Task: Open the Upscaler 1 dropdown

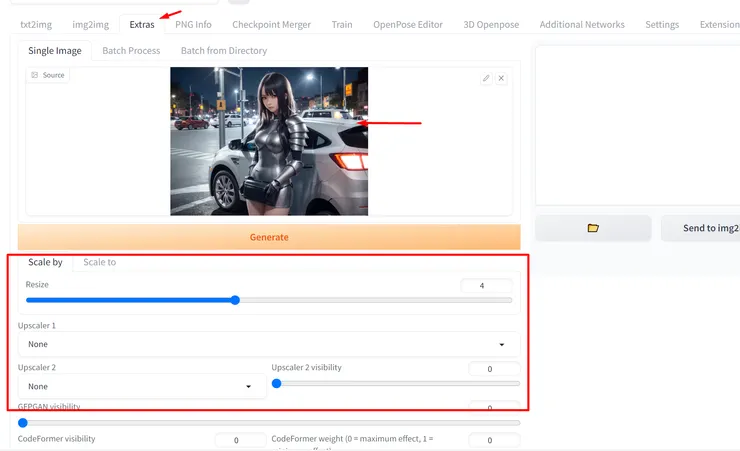Action: [269, 344]
